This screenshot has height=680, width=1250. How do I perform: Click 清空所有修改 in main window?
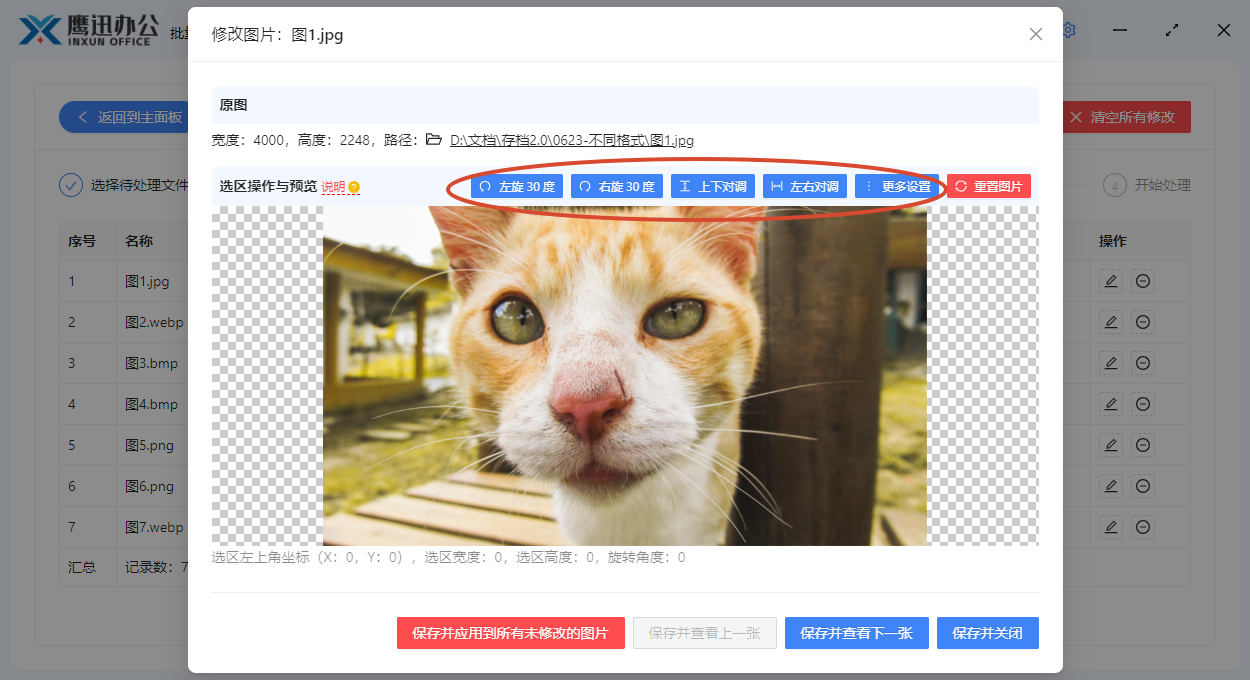(x=1125, y=117)
